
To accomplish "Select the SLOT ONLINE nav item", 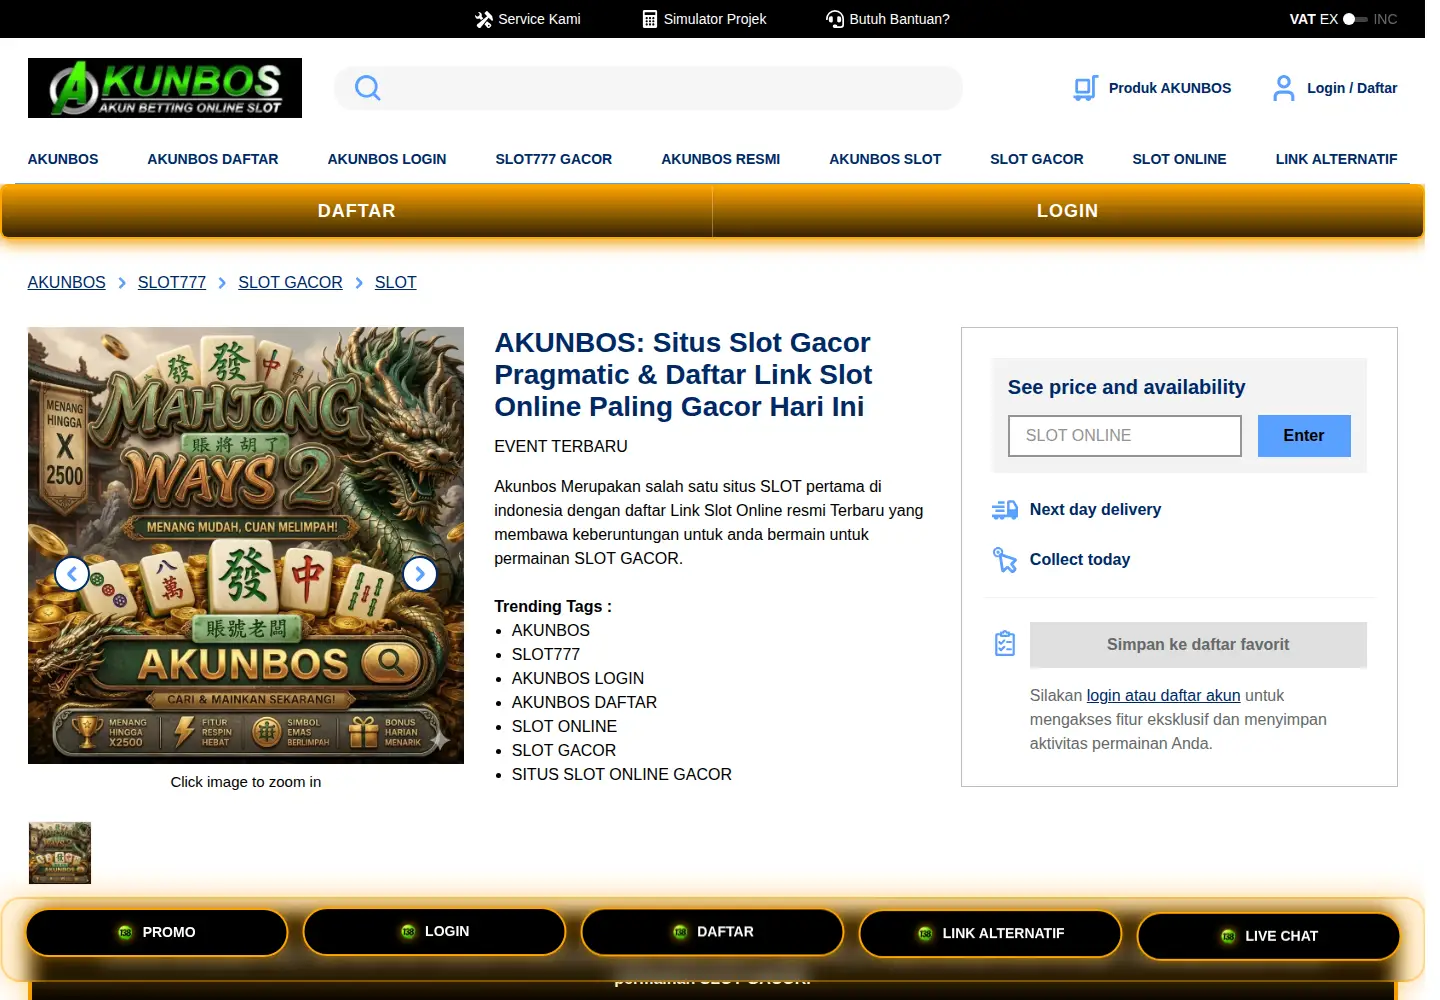I will pos(1179,159).
